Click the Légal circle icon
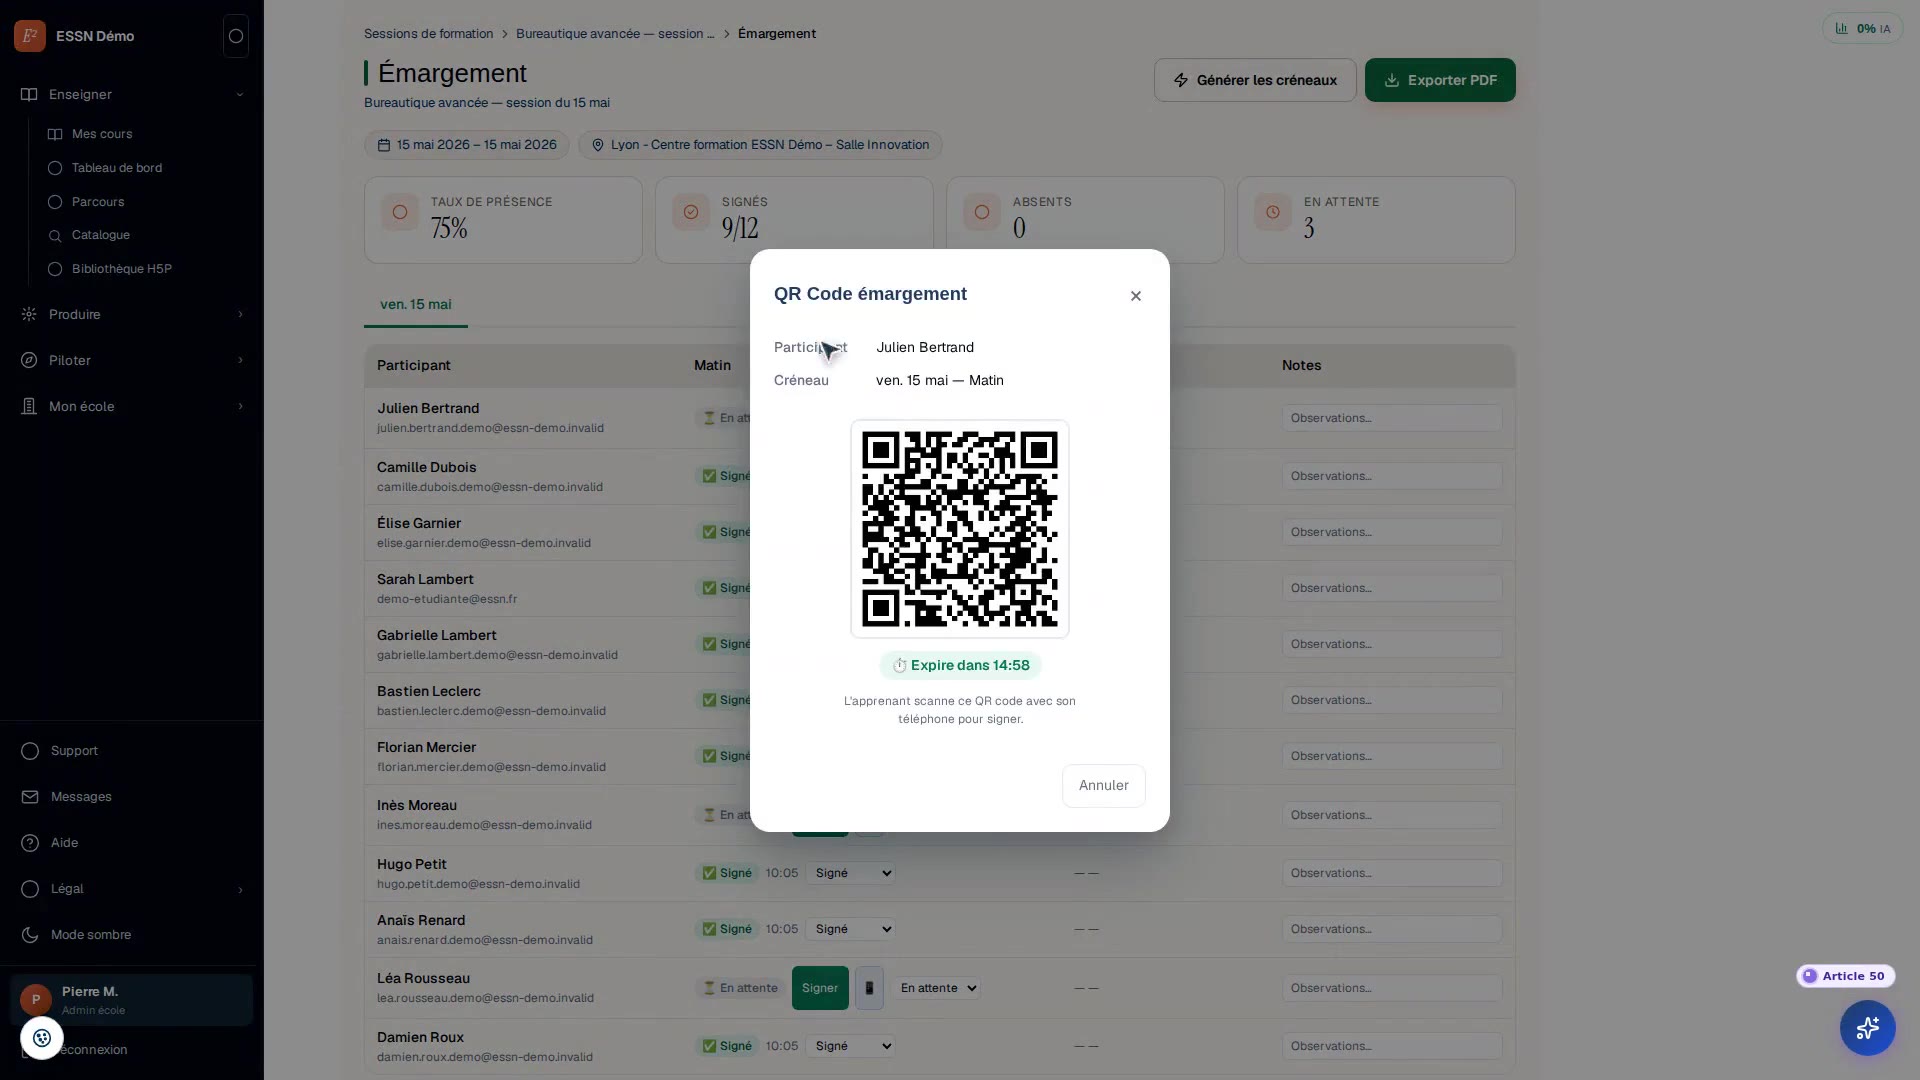Screen dimensions: 1920x1080 pos(30,889)
